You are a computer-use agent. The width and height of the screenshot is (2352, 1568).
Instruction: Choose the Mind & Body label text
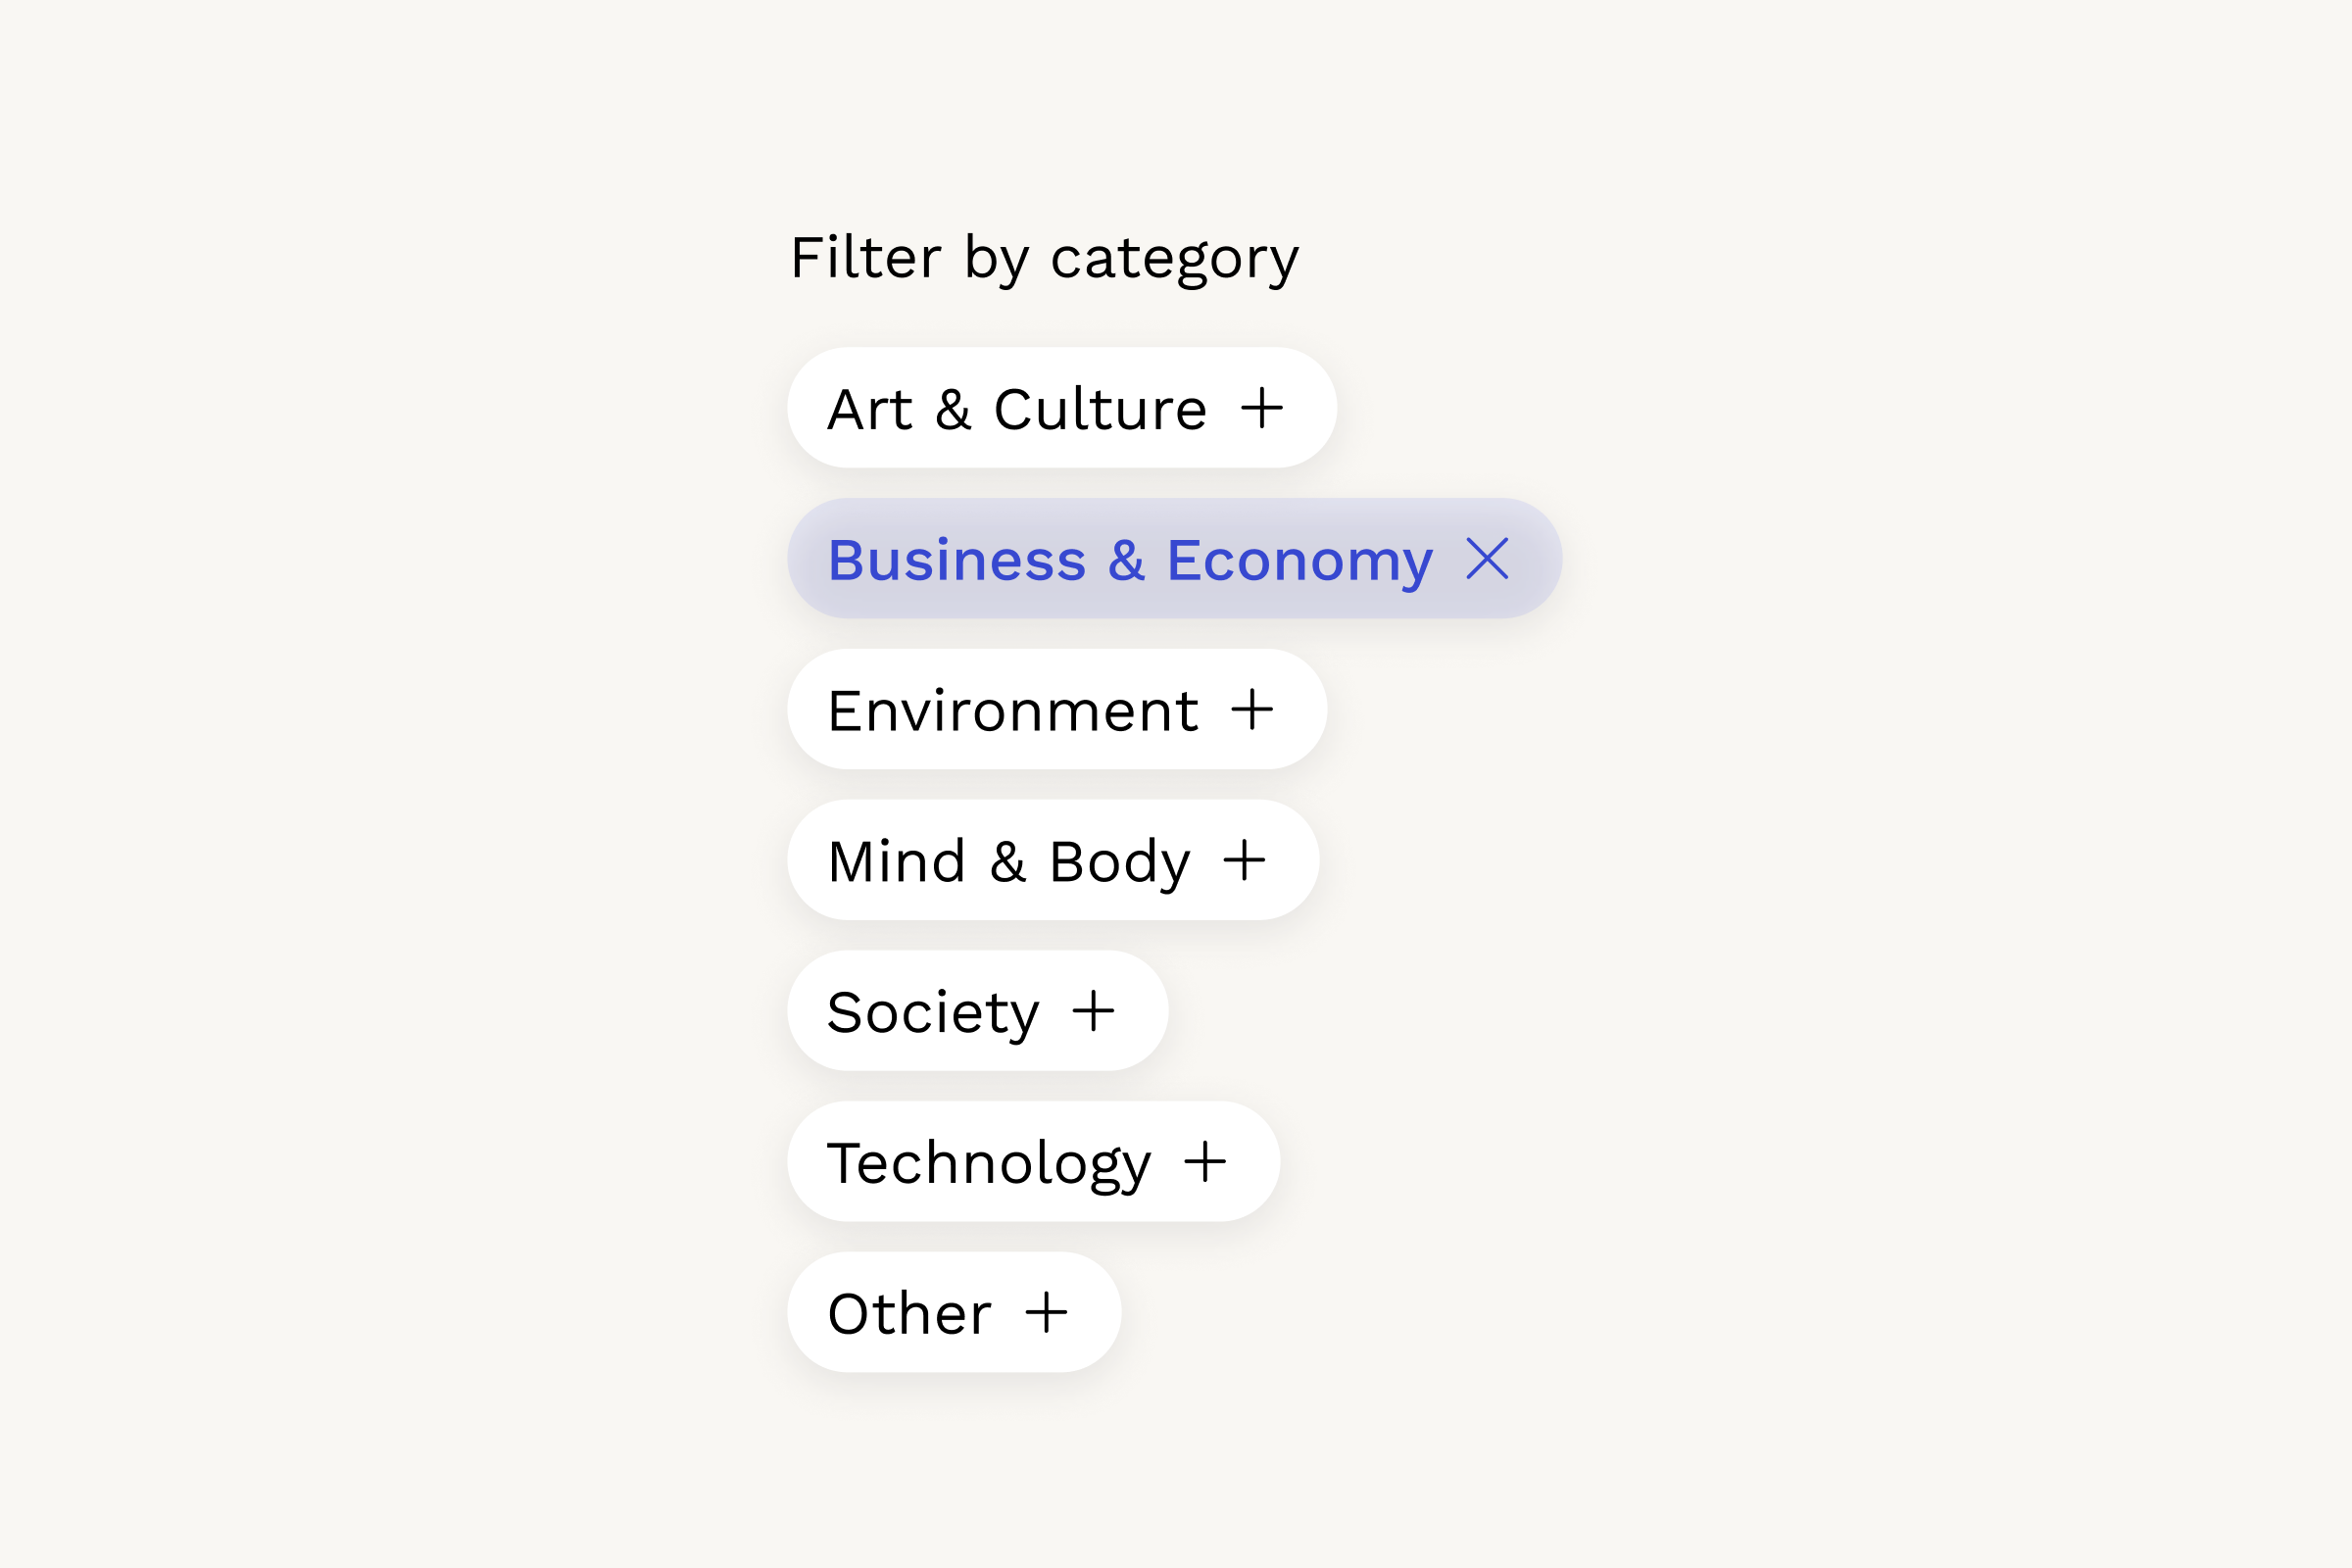pyautogui.click(x=1008, y=862)
